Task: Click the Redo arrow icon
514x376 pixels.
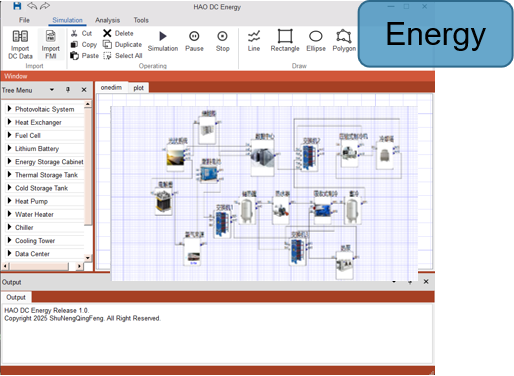Action: coord(45,6)
